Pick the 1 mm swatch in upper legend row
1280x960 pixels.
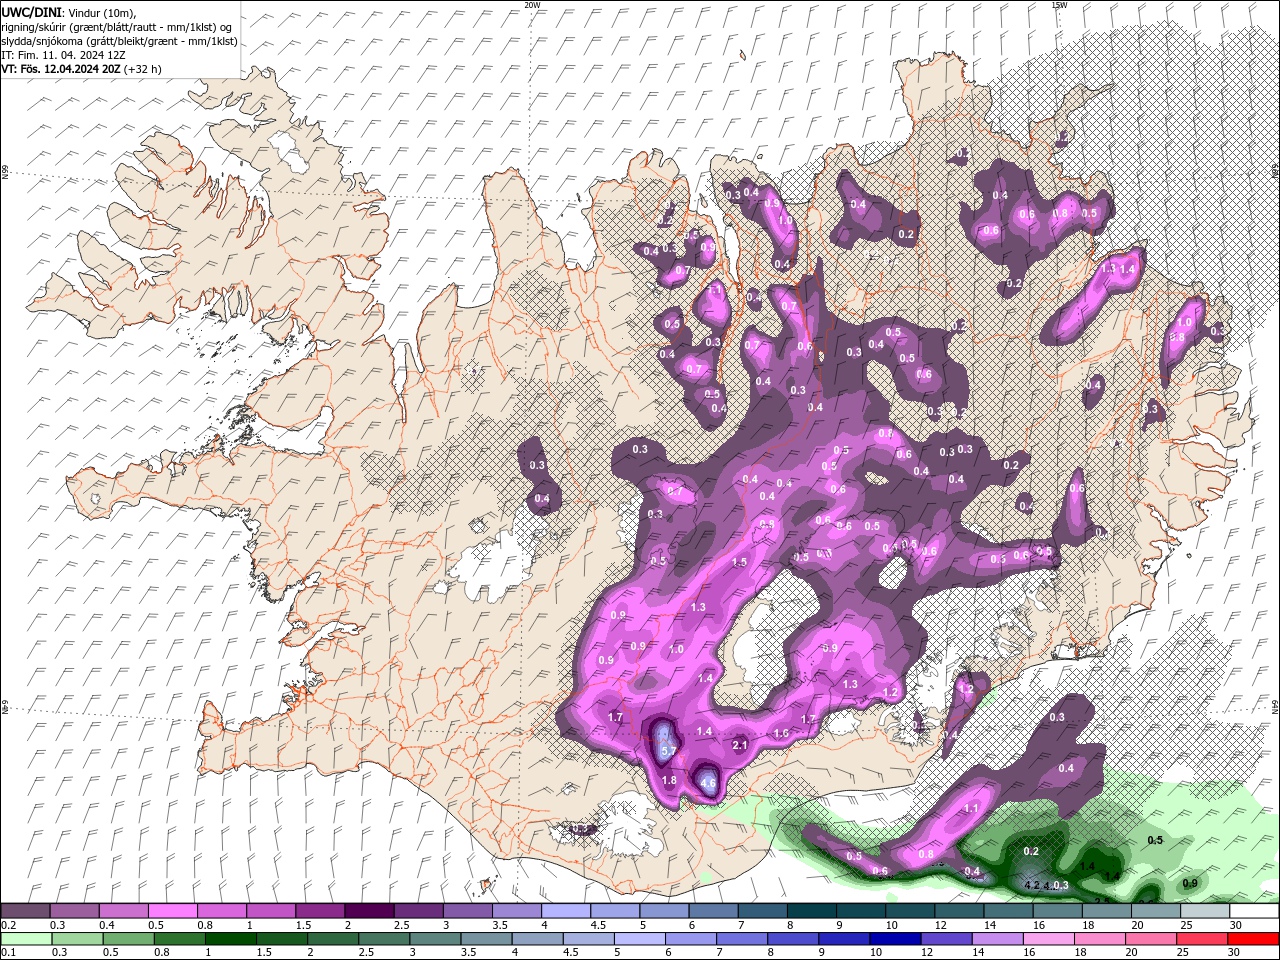(x=270, y=911)
